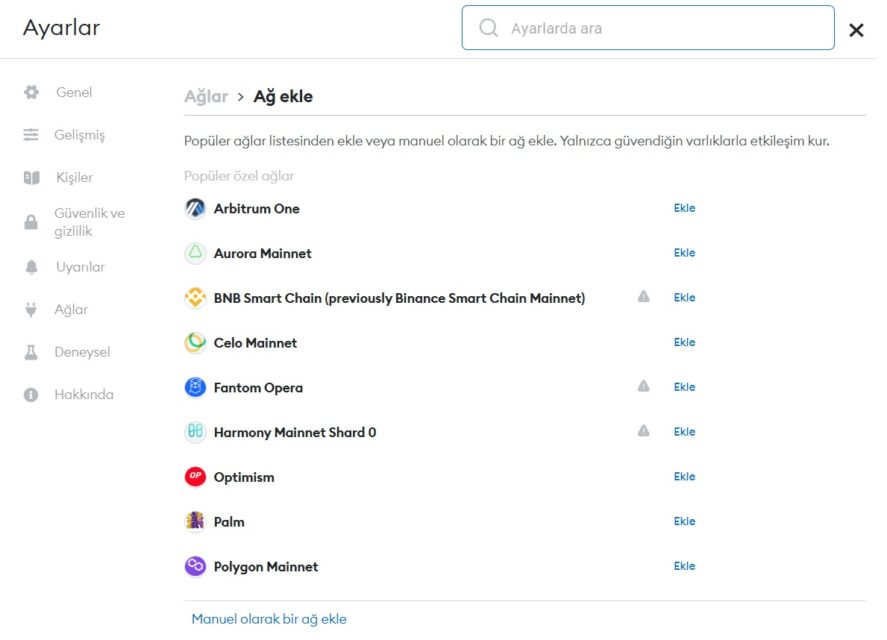Click the search magnifier icon
Image resolution: width=887 pixels, height=640 pixels.
point(488,28)
